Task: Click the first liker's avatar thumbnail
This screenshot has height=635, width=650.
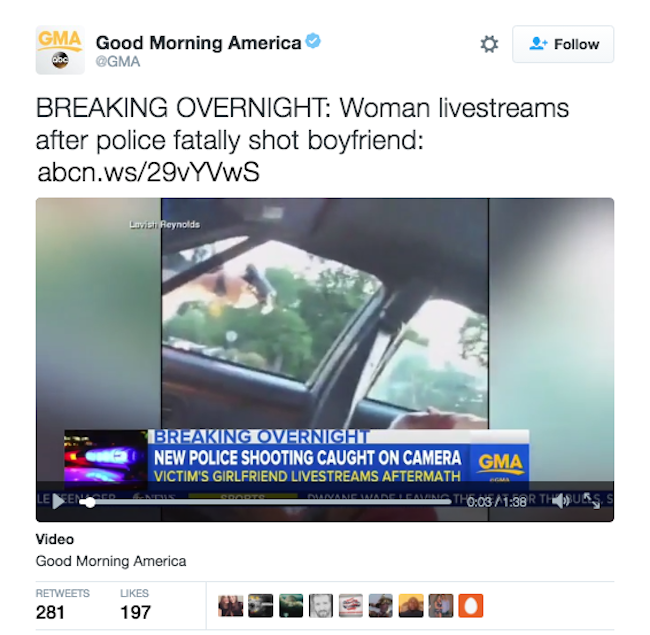Action: click(231, 606)
